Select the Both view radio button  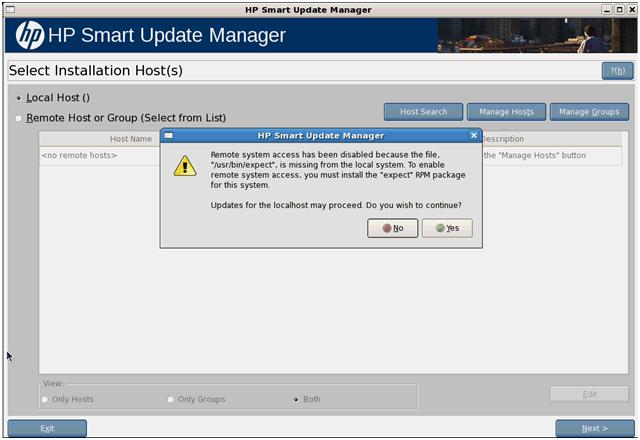coord(297,399)
